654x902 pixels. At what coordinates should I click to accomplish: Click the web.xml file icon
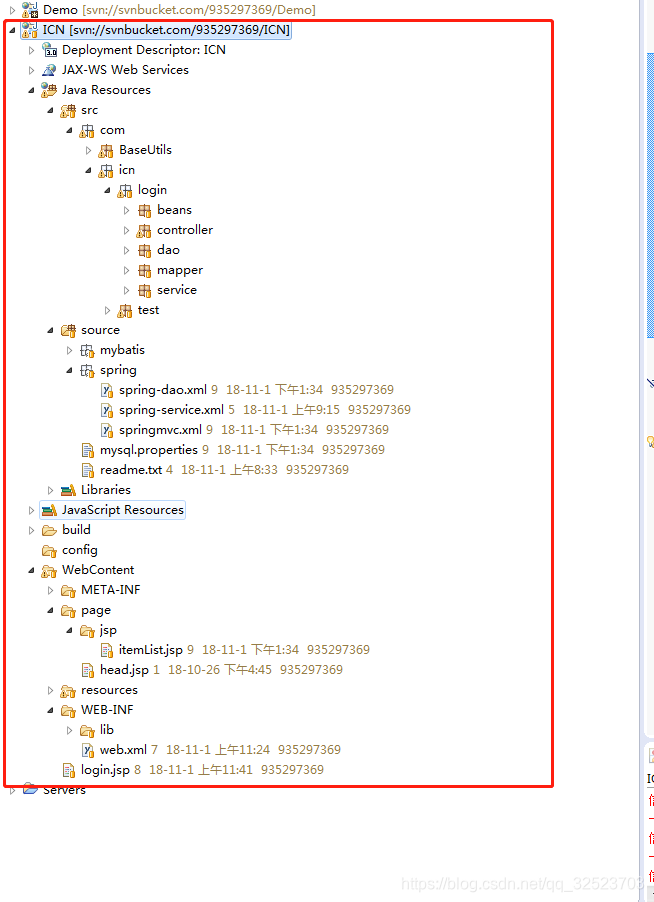pyautogui.click(x=87, y=750)
